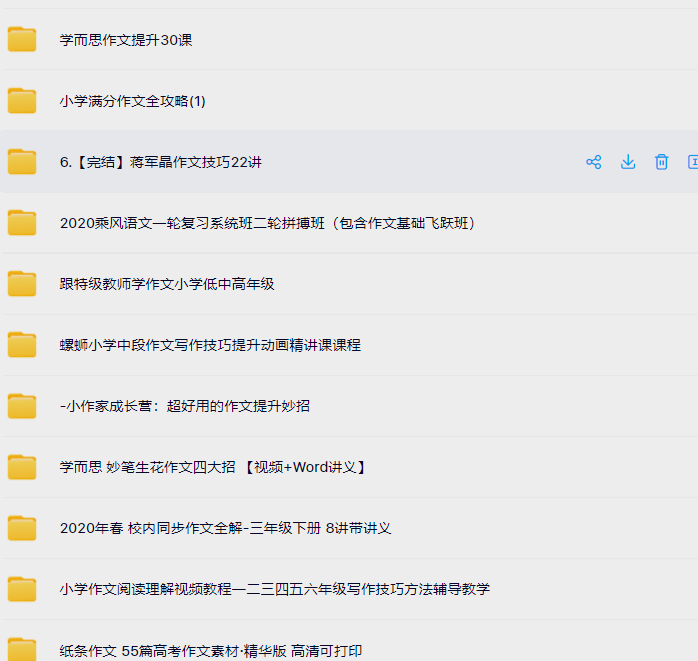Screen dimensions: 698x661
Task: Open the 小学满分作文全攻略(1) folder name
Action: tap(133, 101)
